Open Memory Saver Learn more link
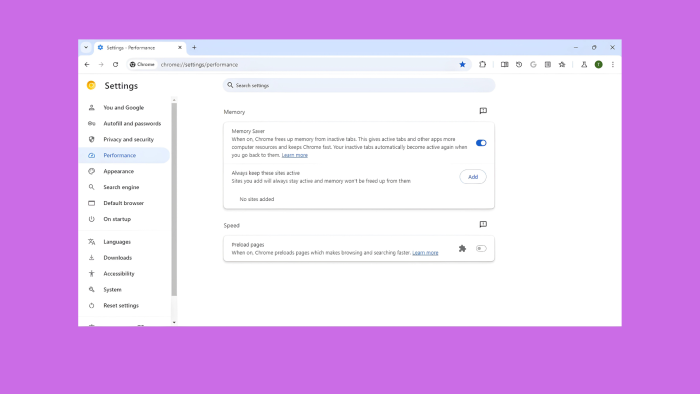 point(295,155)
